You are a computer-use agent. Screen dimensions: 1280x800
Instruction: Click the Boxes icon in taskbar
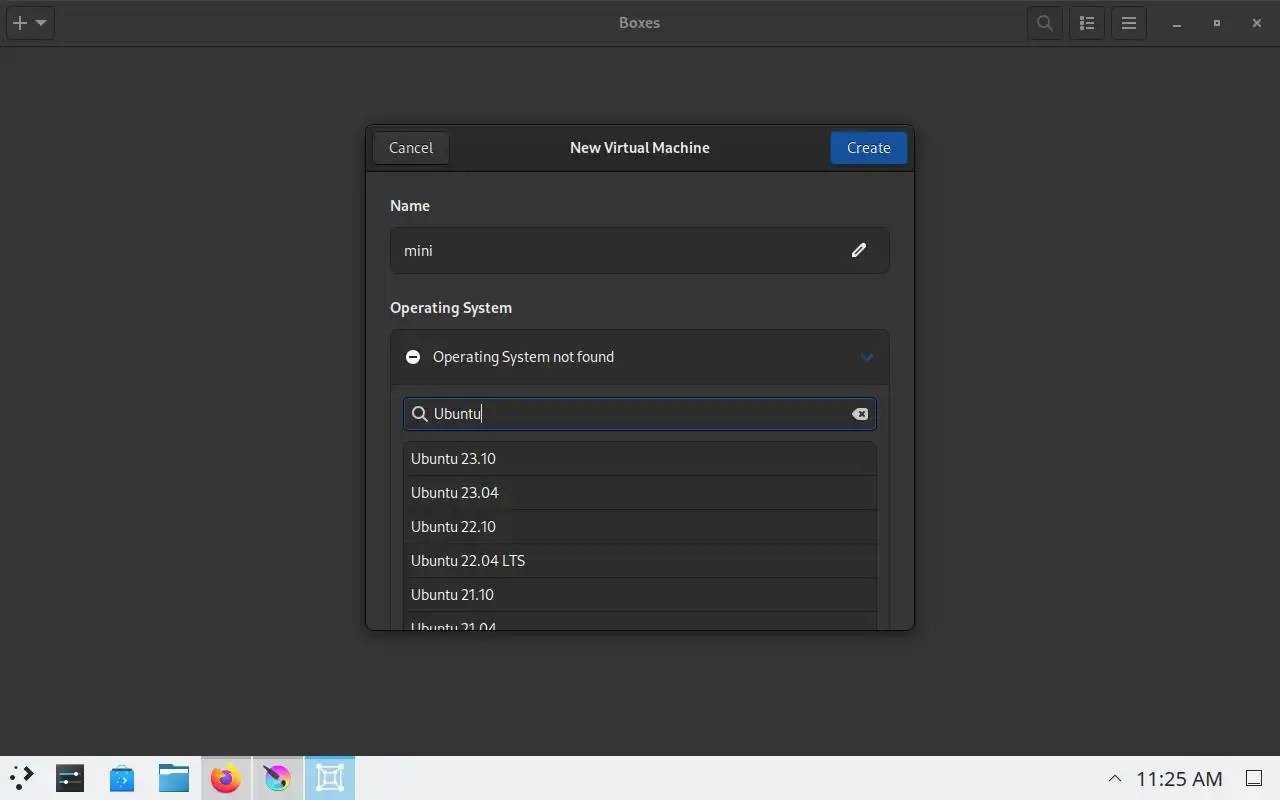(330, 778)
